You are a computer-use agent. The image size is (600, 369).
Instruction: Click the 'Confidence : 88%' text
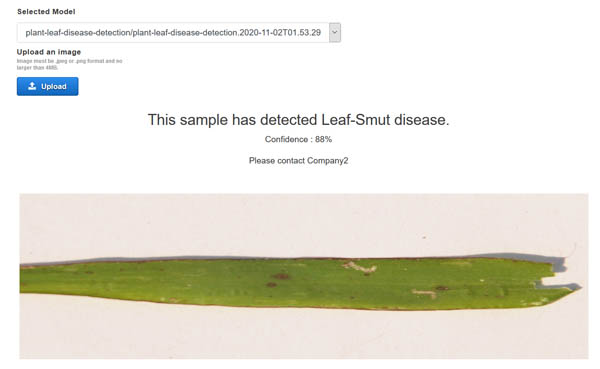(298, 139)
